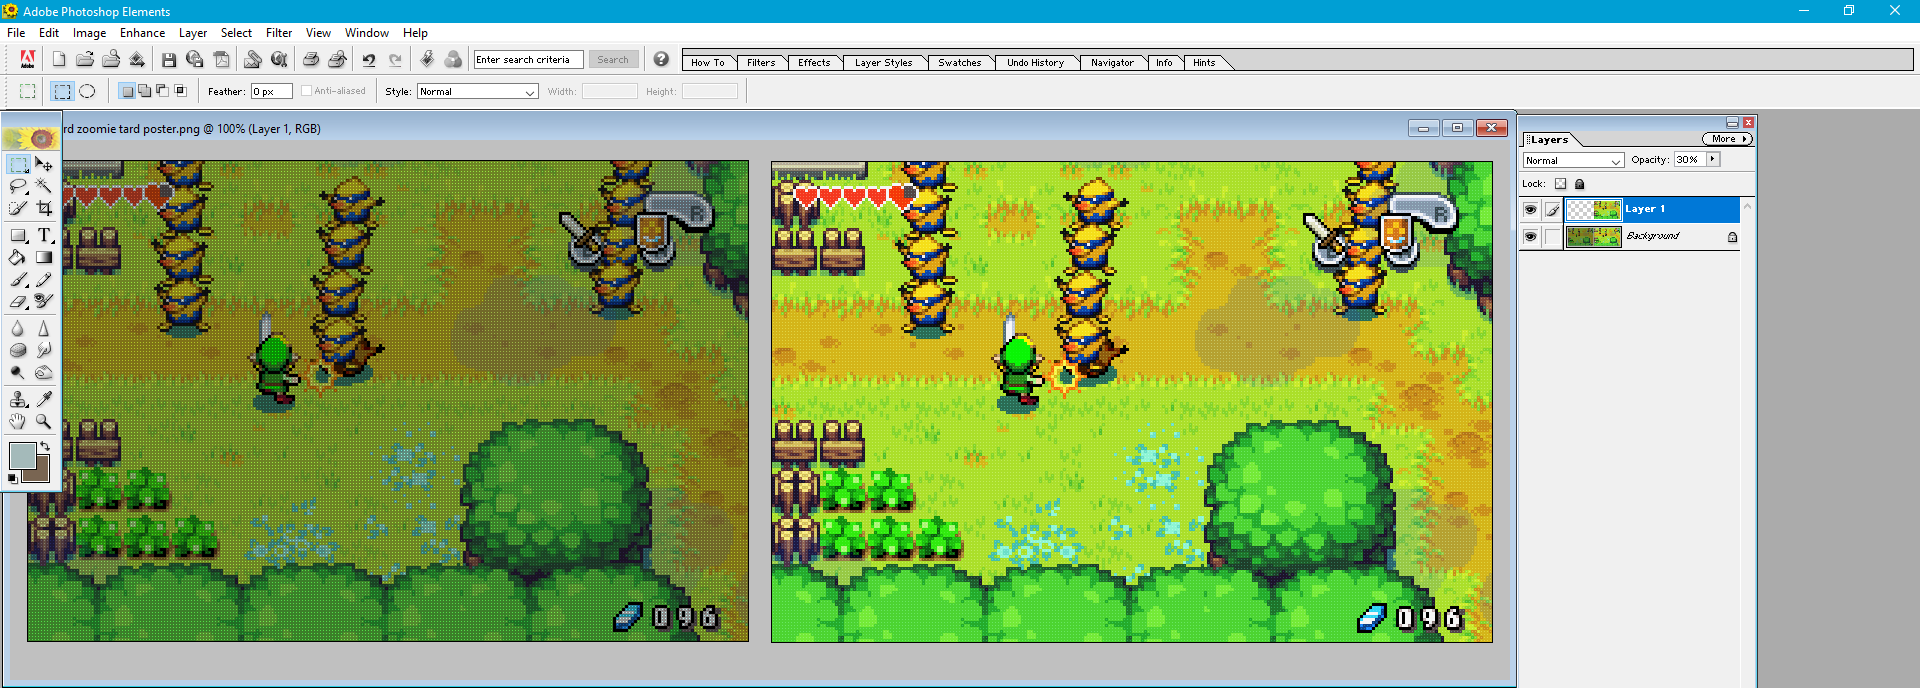Select the Eyedropper tool
Viewport: 1920px width, 688px height.
tap(44, 399)
